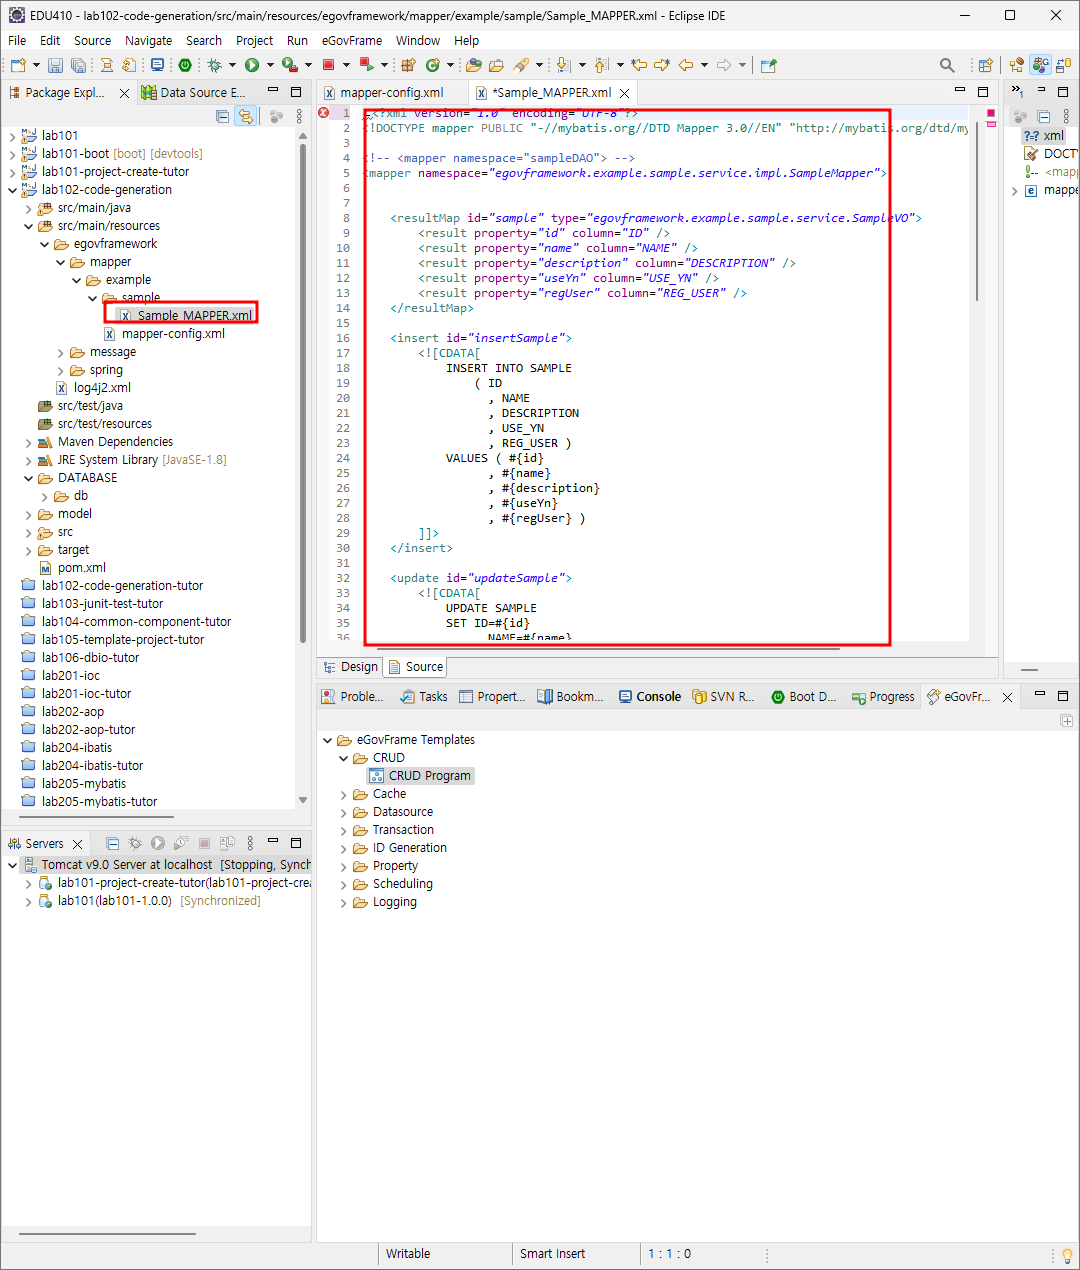Close the Sample_MAPPER.xml editor tab
This screenshot has height=1270, width=1080.
[625, 93]
